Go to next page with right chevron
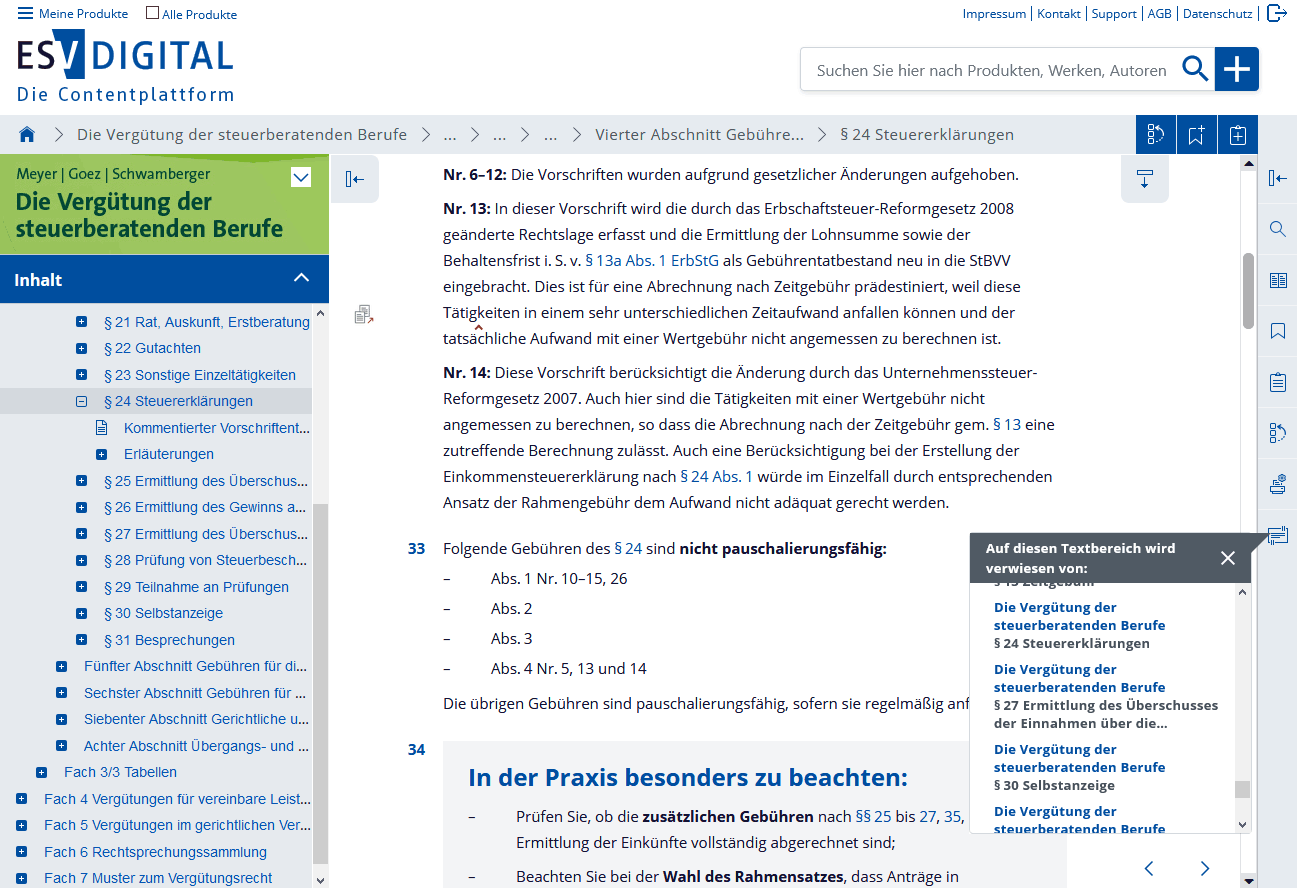Image resolution: width=1297 pixels, height=888 pixels. pyautogui.click(x=1205, y=868)
